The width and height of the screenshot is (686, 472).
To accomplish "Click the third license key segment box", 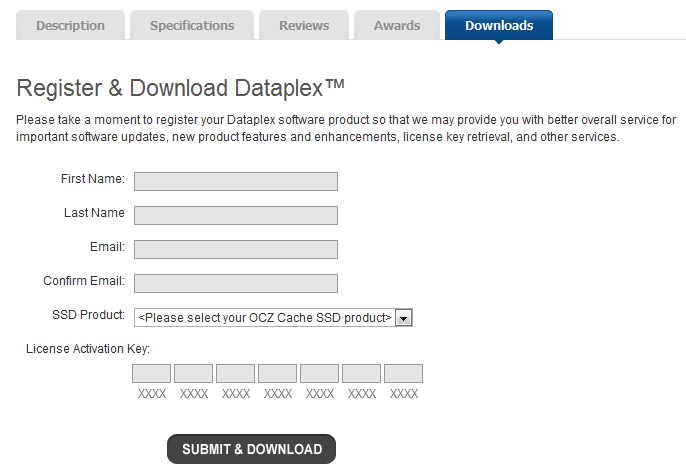I will pos(235,374).
